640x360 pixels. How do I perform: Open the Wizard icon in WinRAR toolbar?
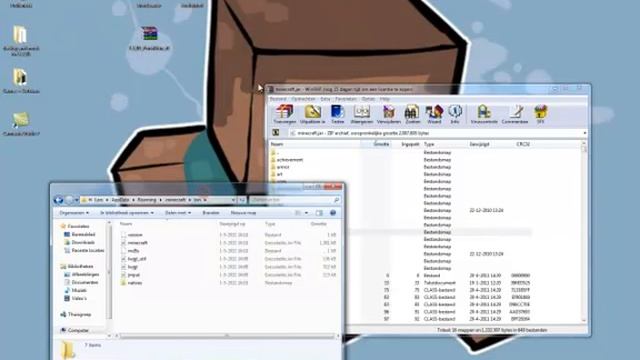point(434,114)
